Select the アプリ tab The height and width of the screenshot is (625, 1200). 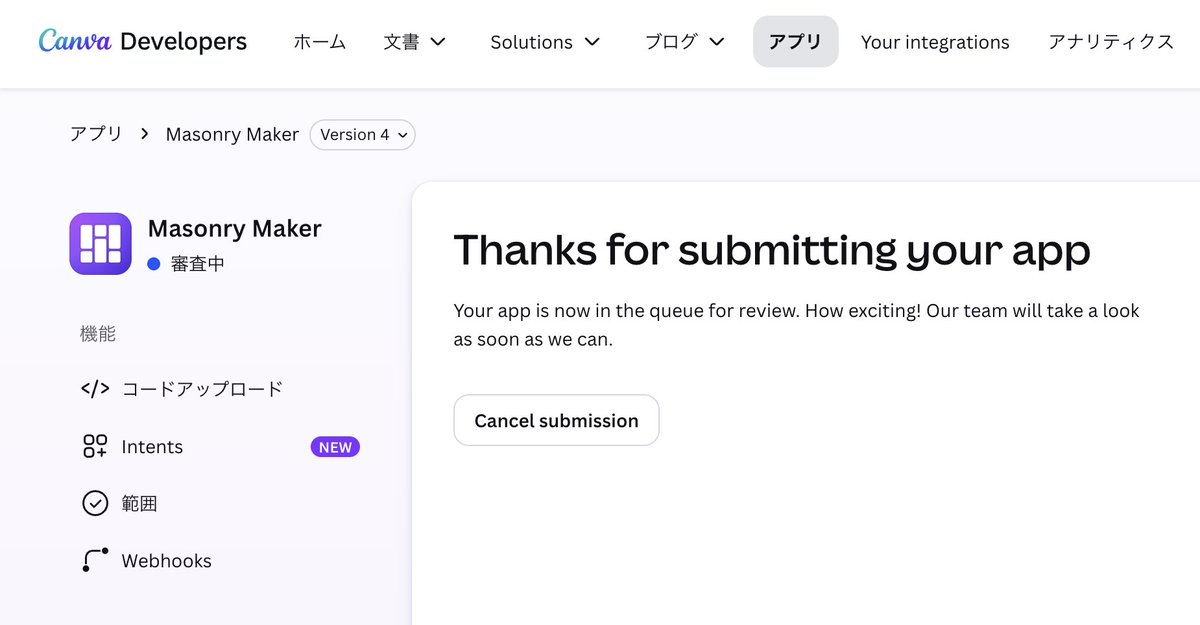795,42
